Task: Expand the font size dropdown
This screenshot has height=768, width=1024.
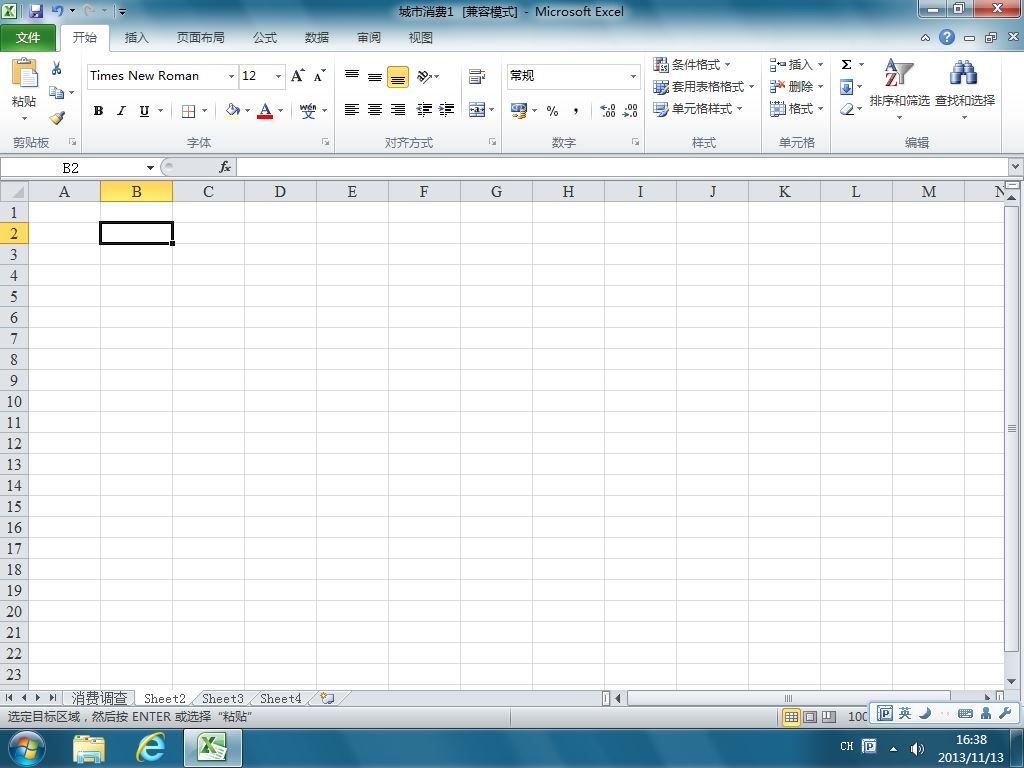Action: tap(278, 76)
